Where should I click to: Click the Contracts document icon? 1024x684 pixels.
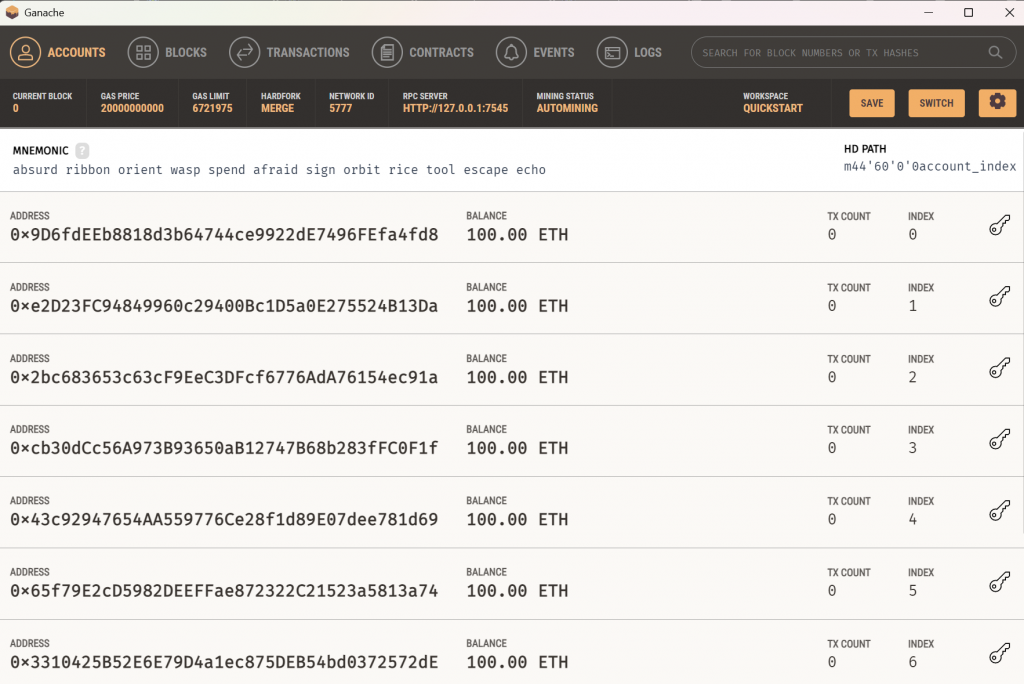click(x=387, y=52)
